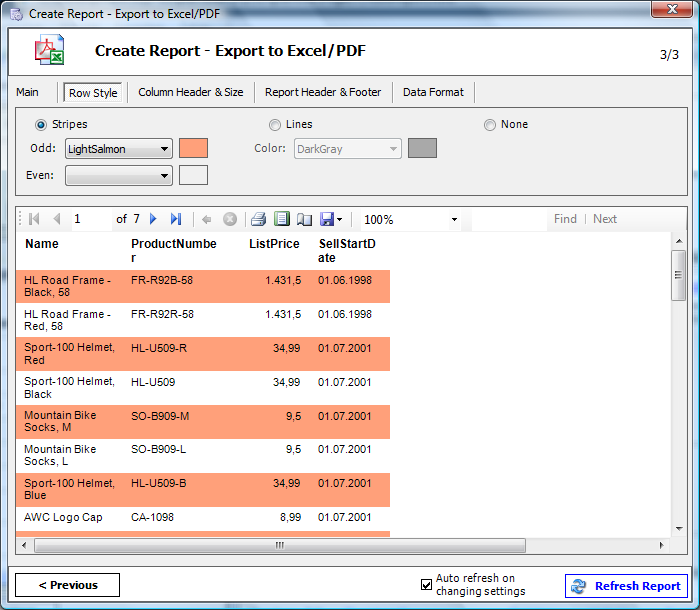Viewport: 700px width, 610px height.
Task: Click the cell HL-U509-R
Action: tap(159, 348)
